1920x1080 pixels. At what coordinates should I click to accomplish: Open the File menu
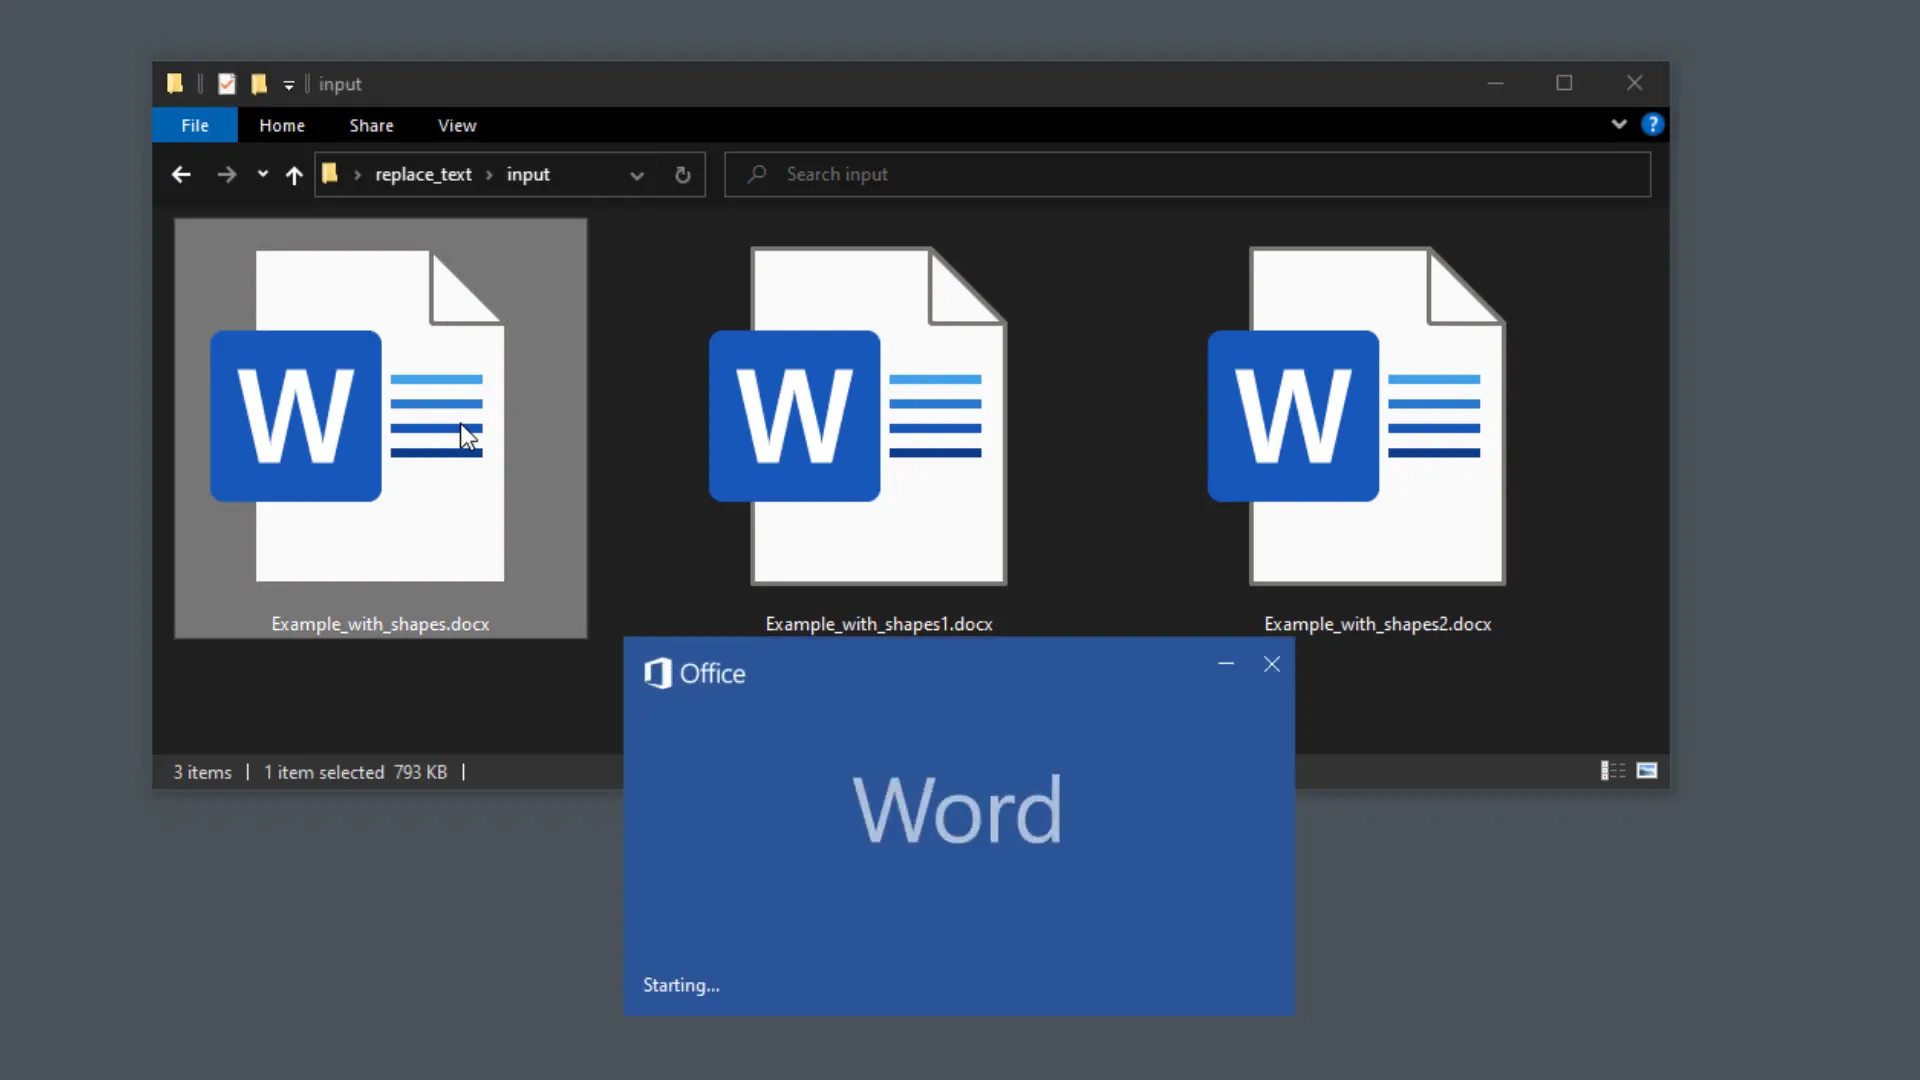point(194,125)
